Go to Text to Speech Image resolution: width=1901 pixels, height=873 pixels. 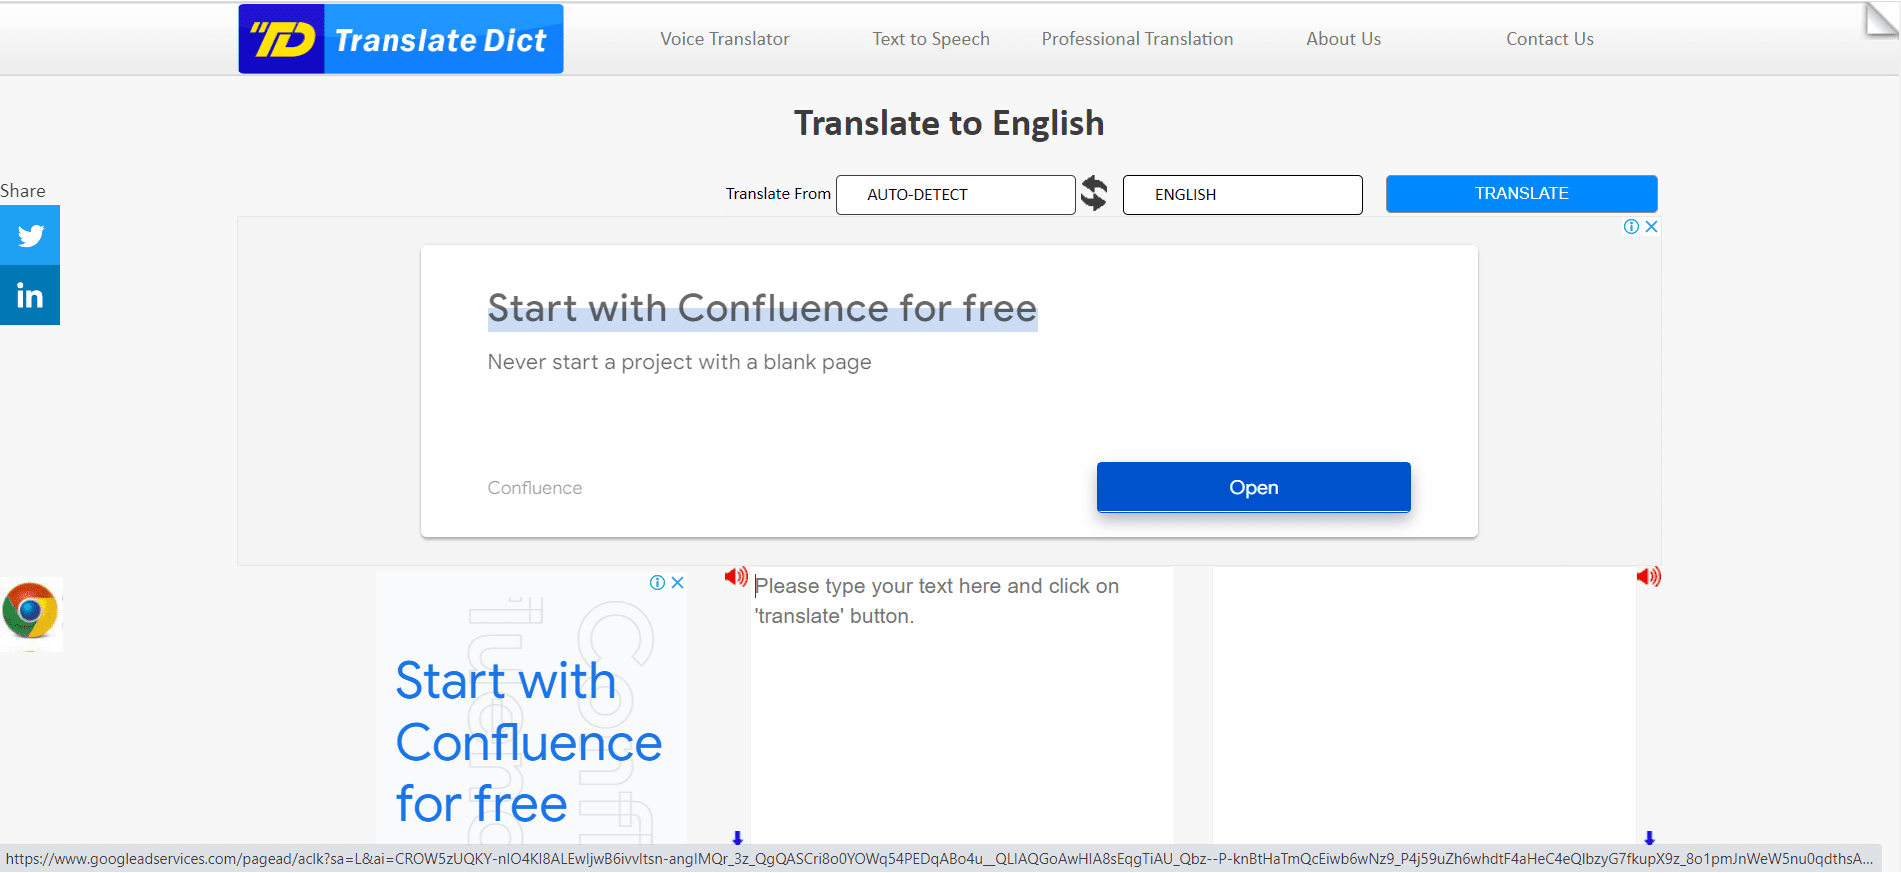[931, 39]
